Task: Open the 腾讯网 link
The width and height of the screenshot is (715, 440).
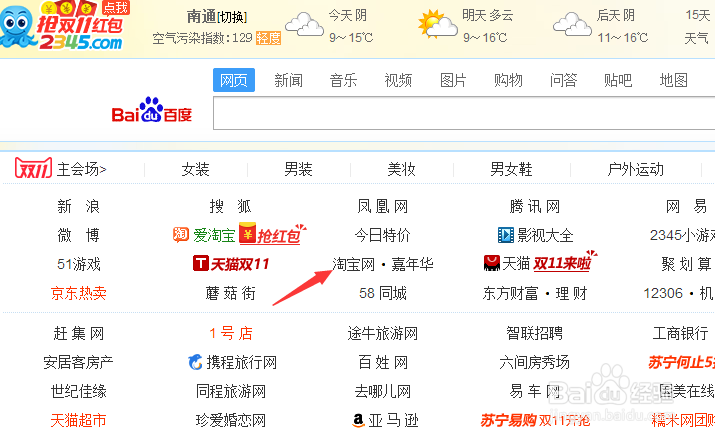Action: coord(534,207)
